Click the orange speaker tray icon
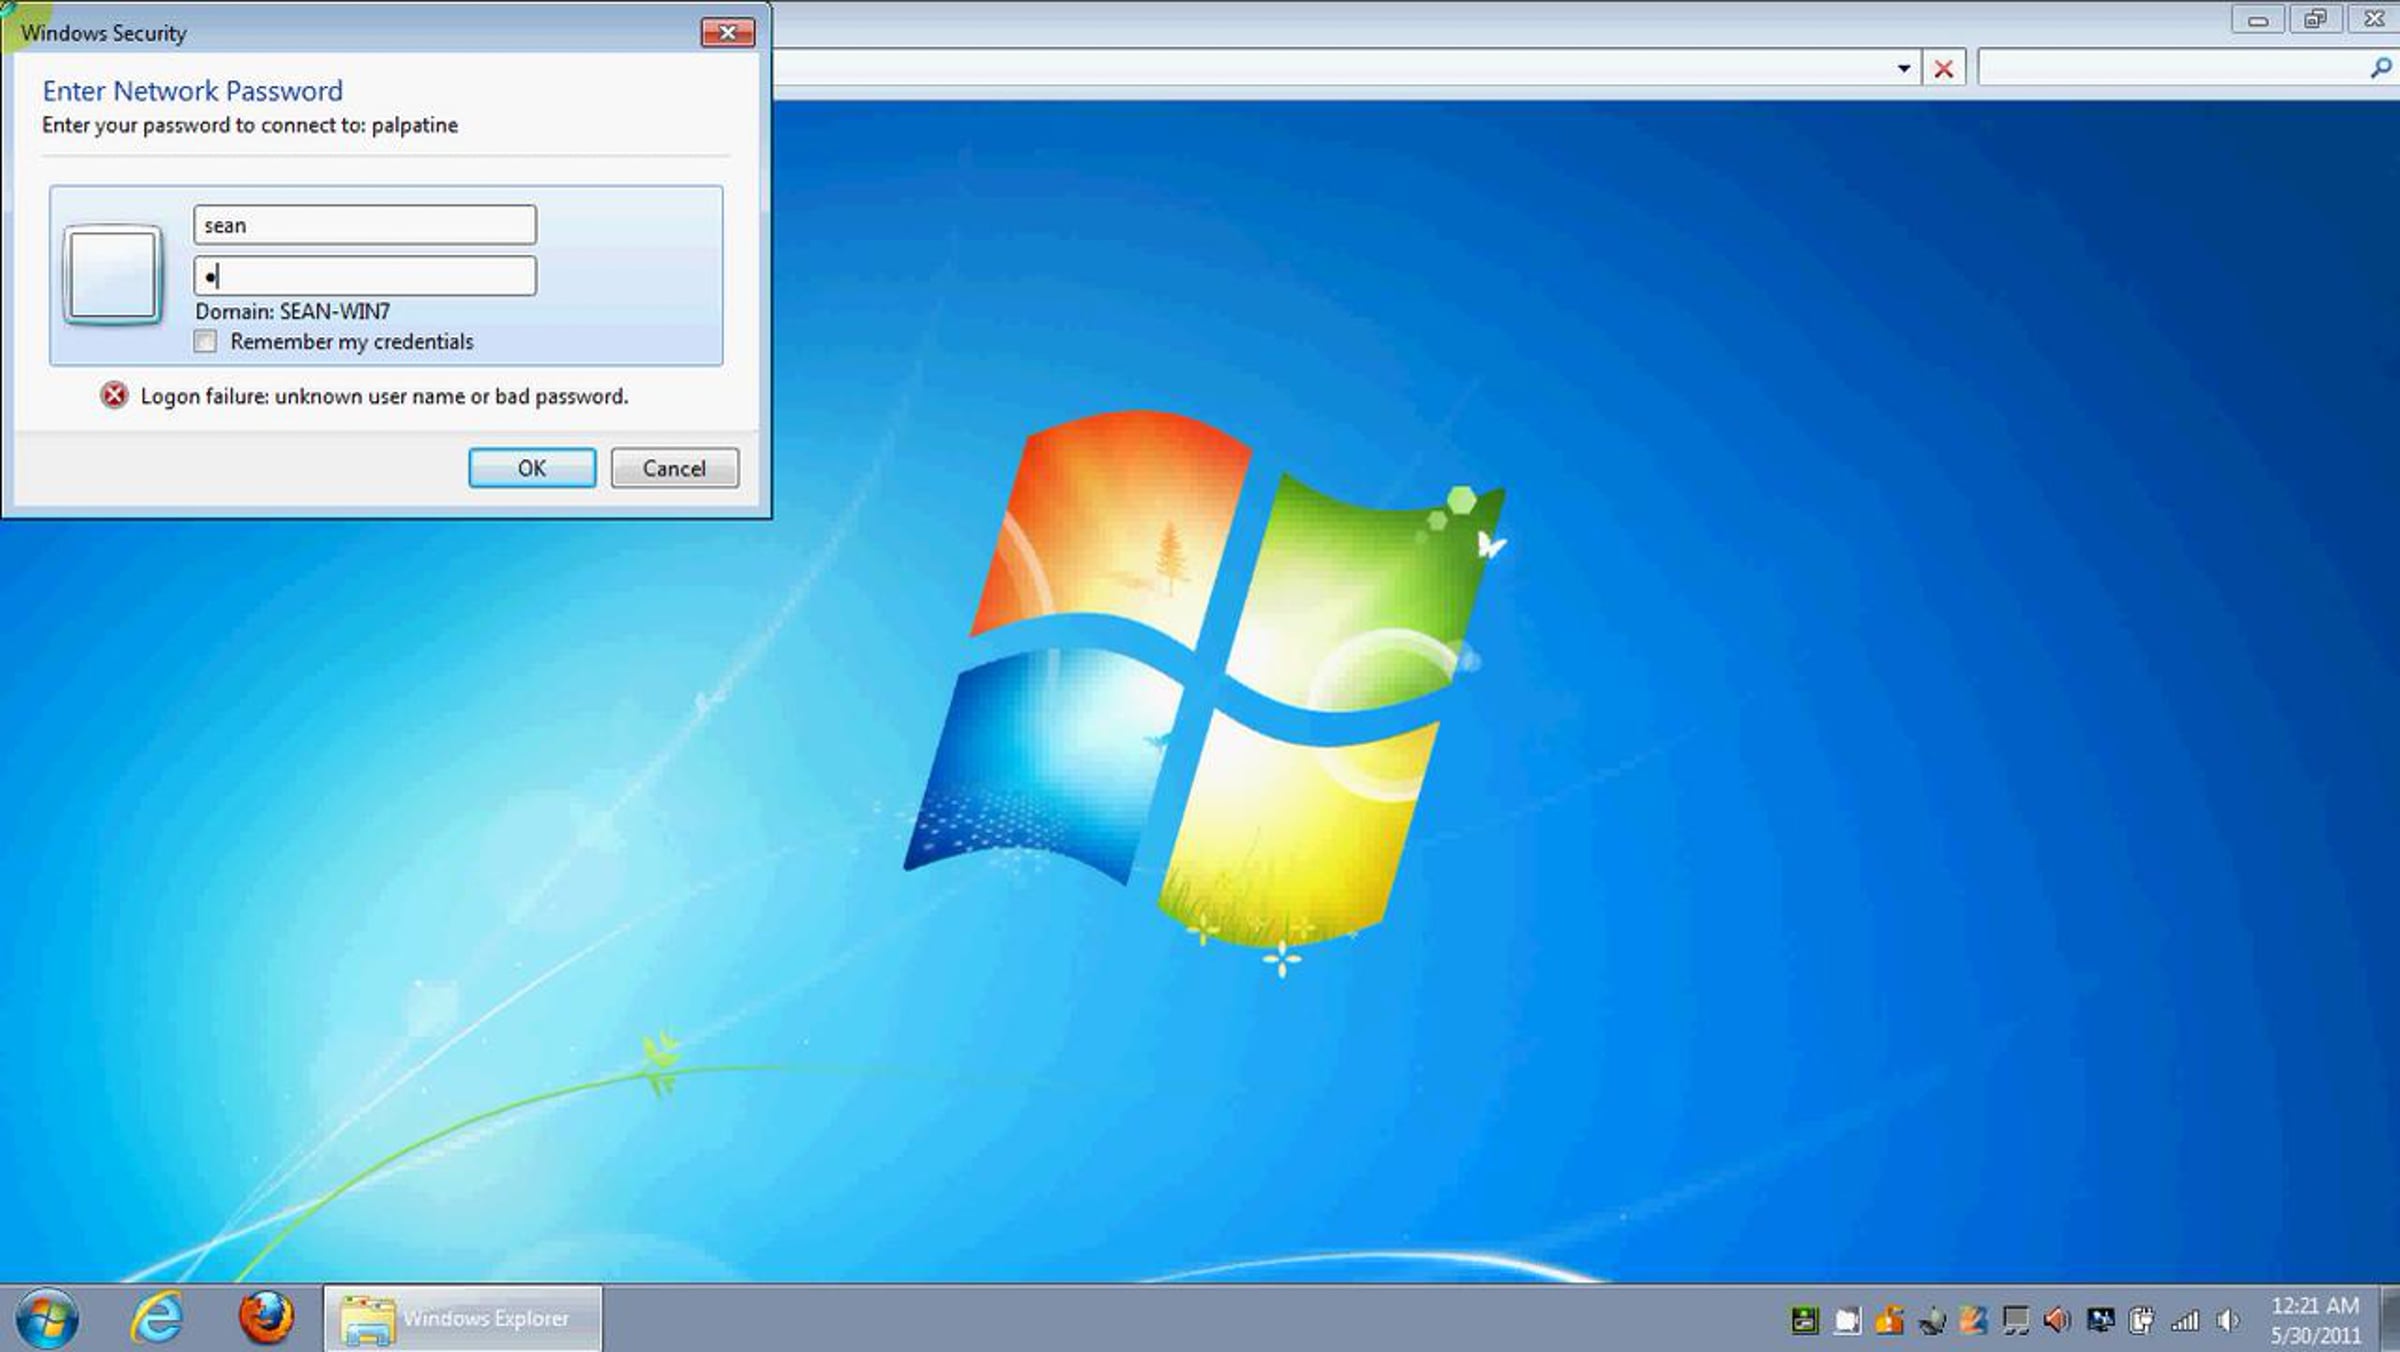 pyautogui.click(x=2057, y=1321)
